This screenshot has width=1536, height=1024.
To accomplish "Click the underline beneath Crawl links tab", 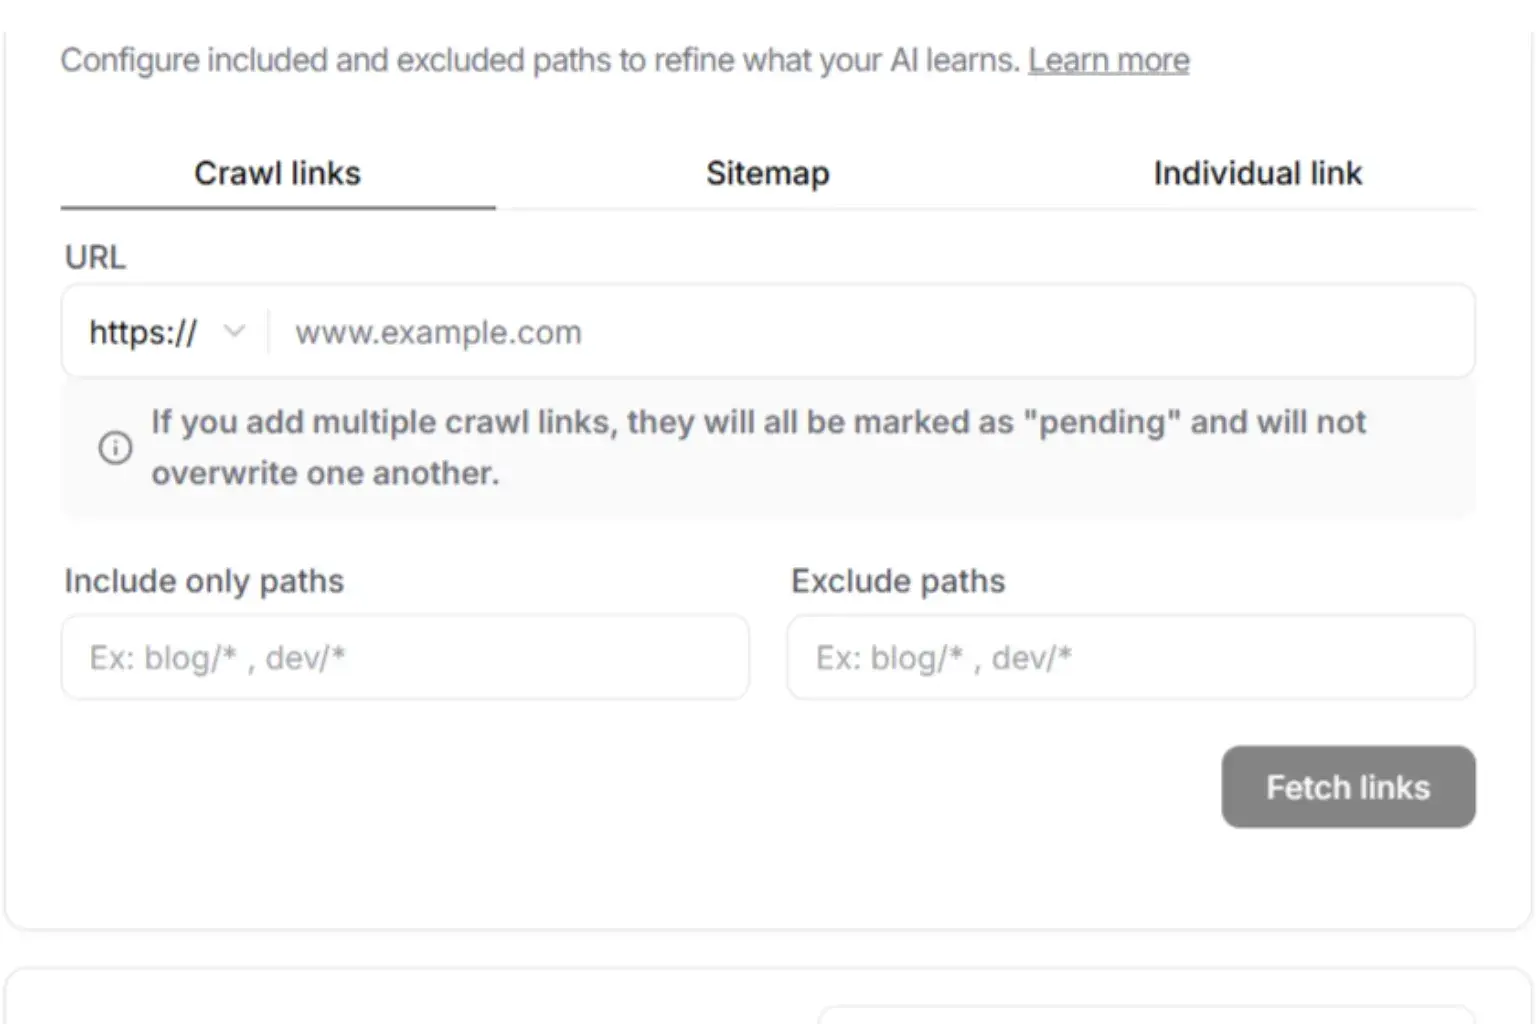I will pyautogui.click(x=278, y=208).
